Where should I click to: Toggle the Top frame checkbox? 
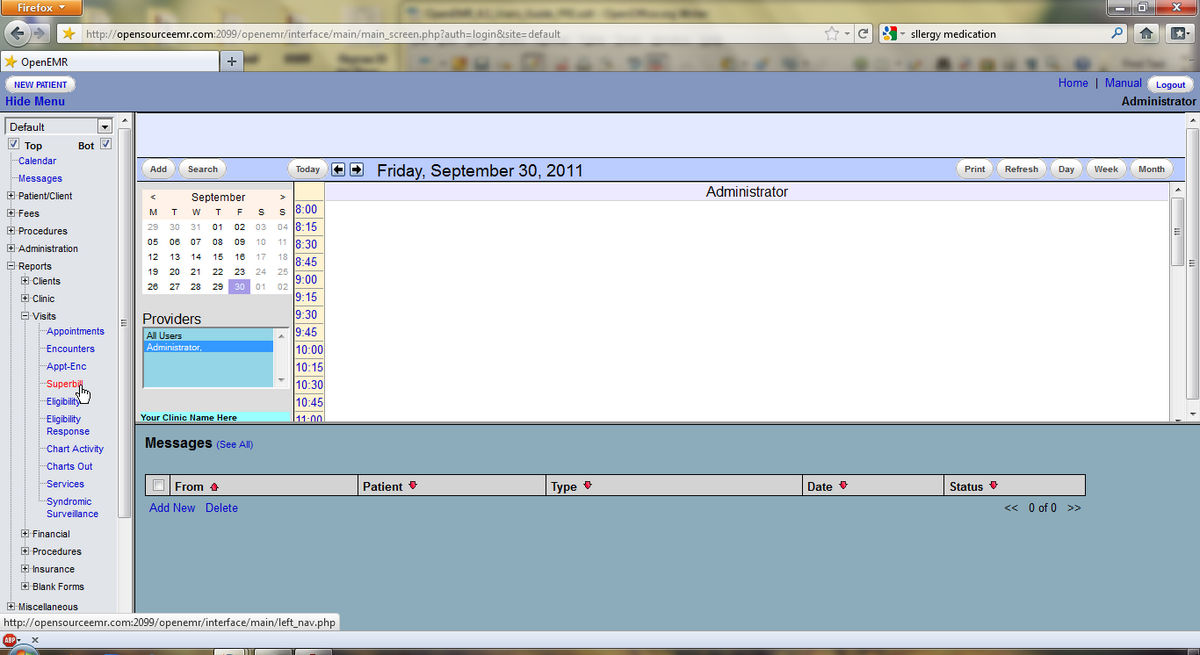[x=13, y=145]
